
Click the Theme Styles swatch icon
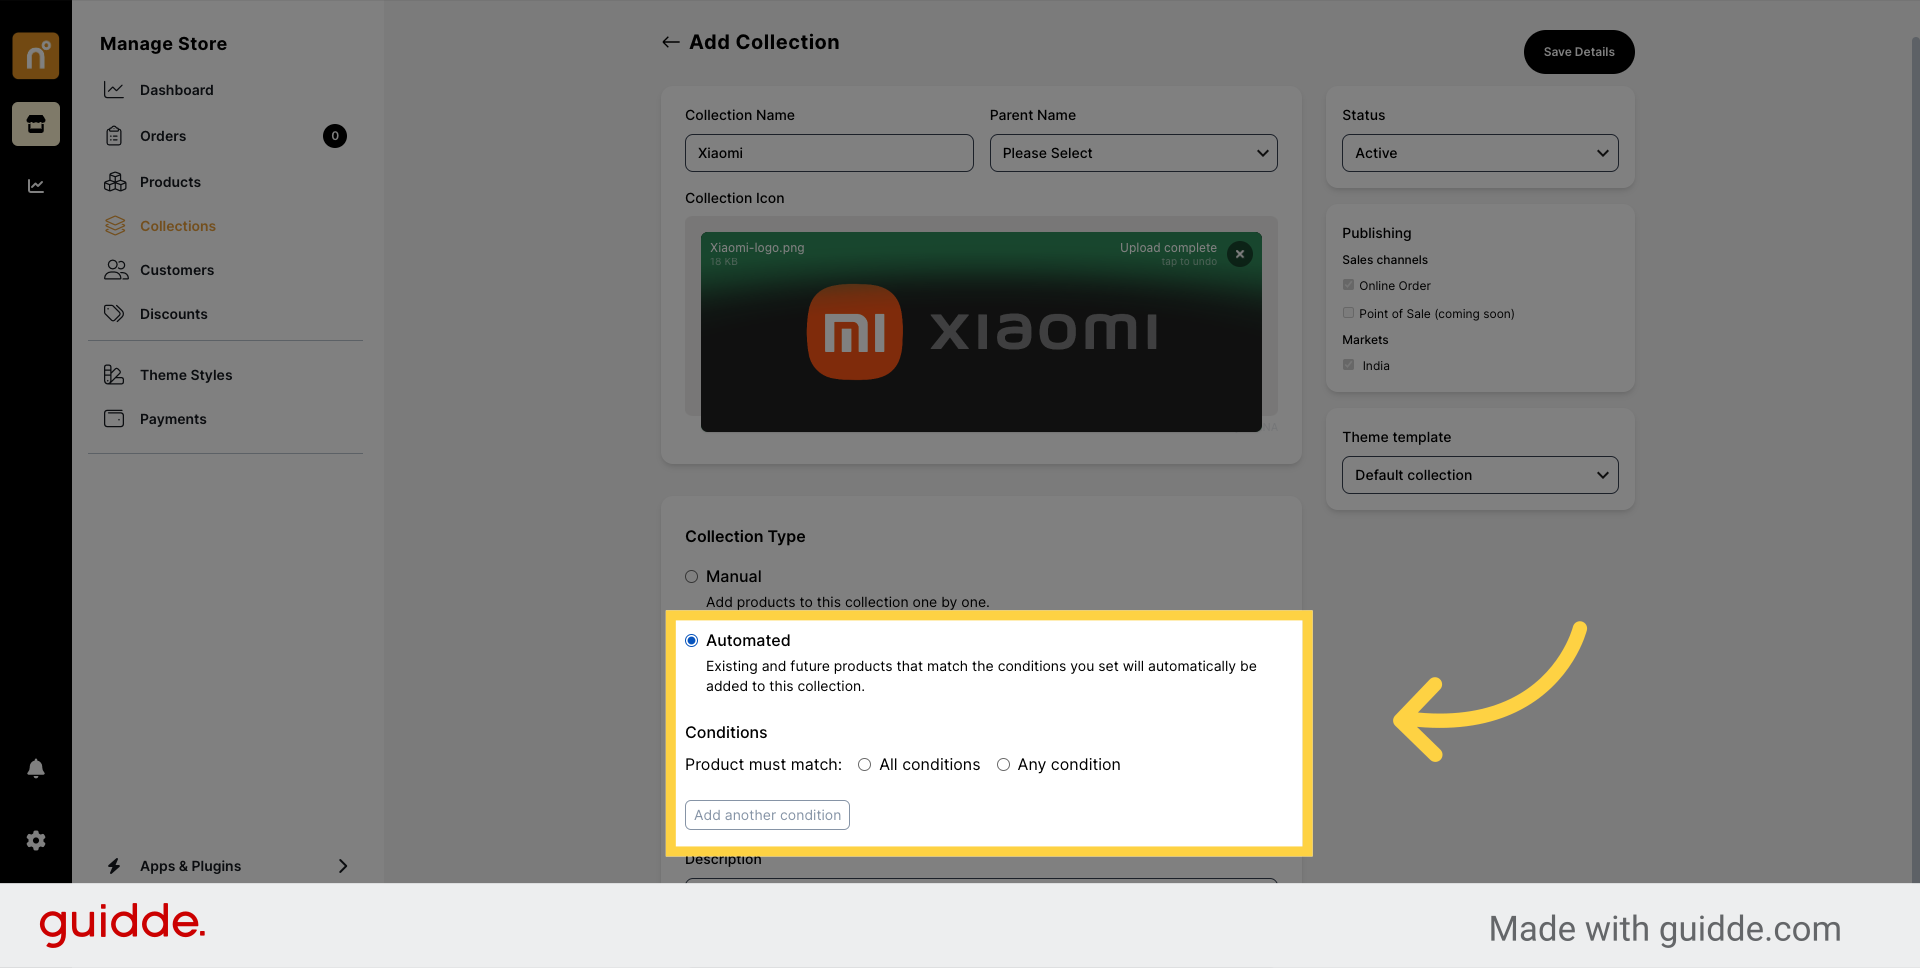[x=114, y=375]
